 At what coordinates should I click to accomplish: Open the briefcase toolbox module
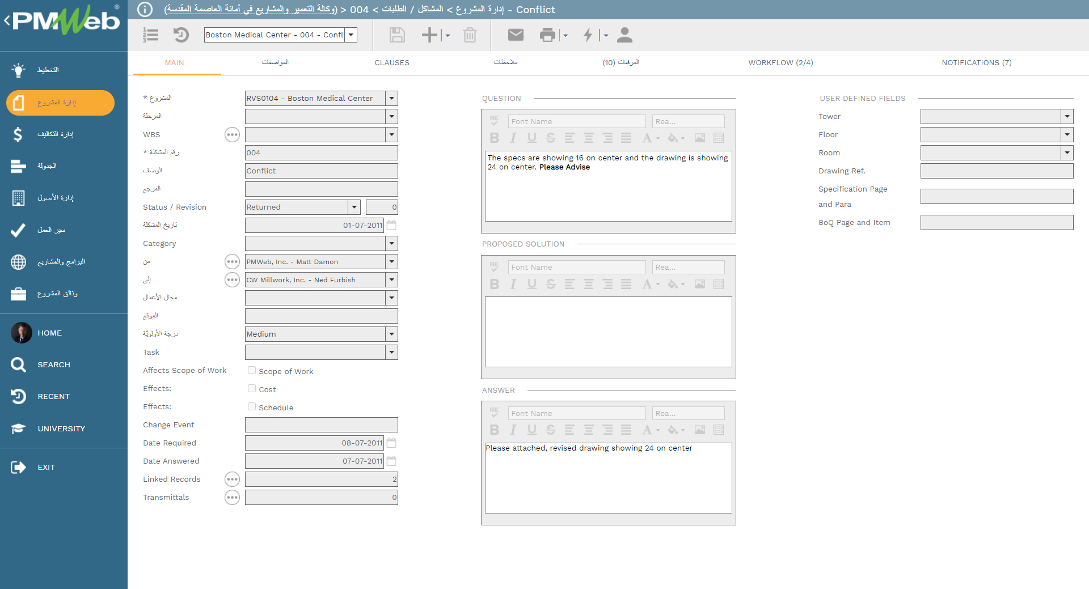click(18, 294)
